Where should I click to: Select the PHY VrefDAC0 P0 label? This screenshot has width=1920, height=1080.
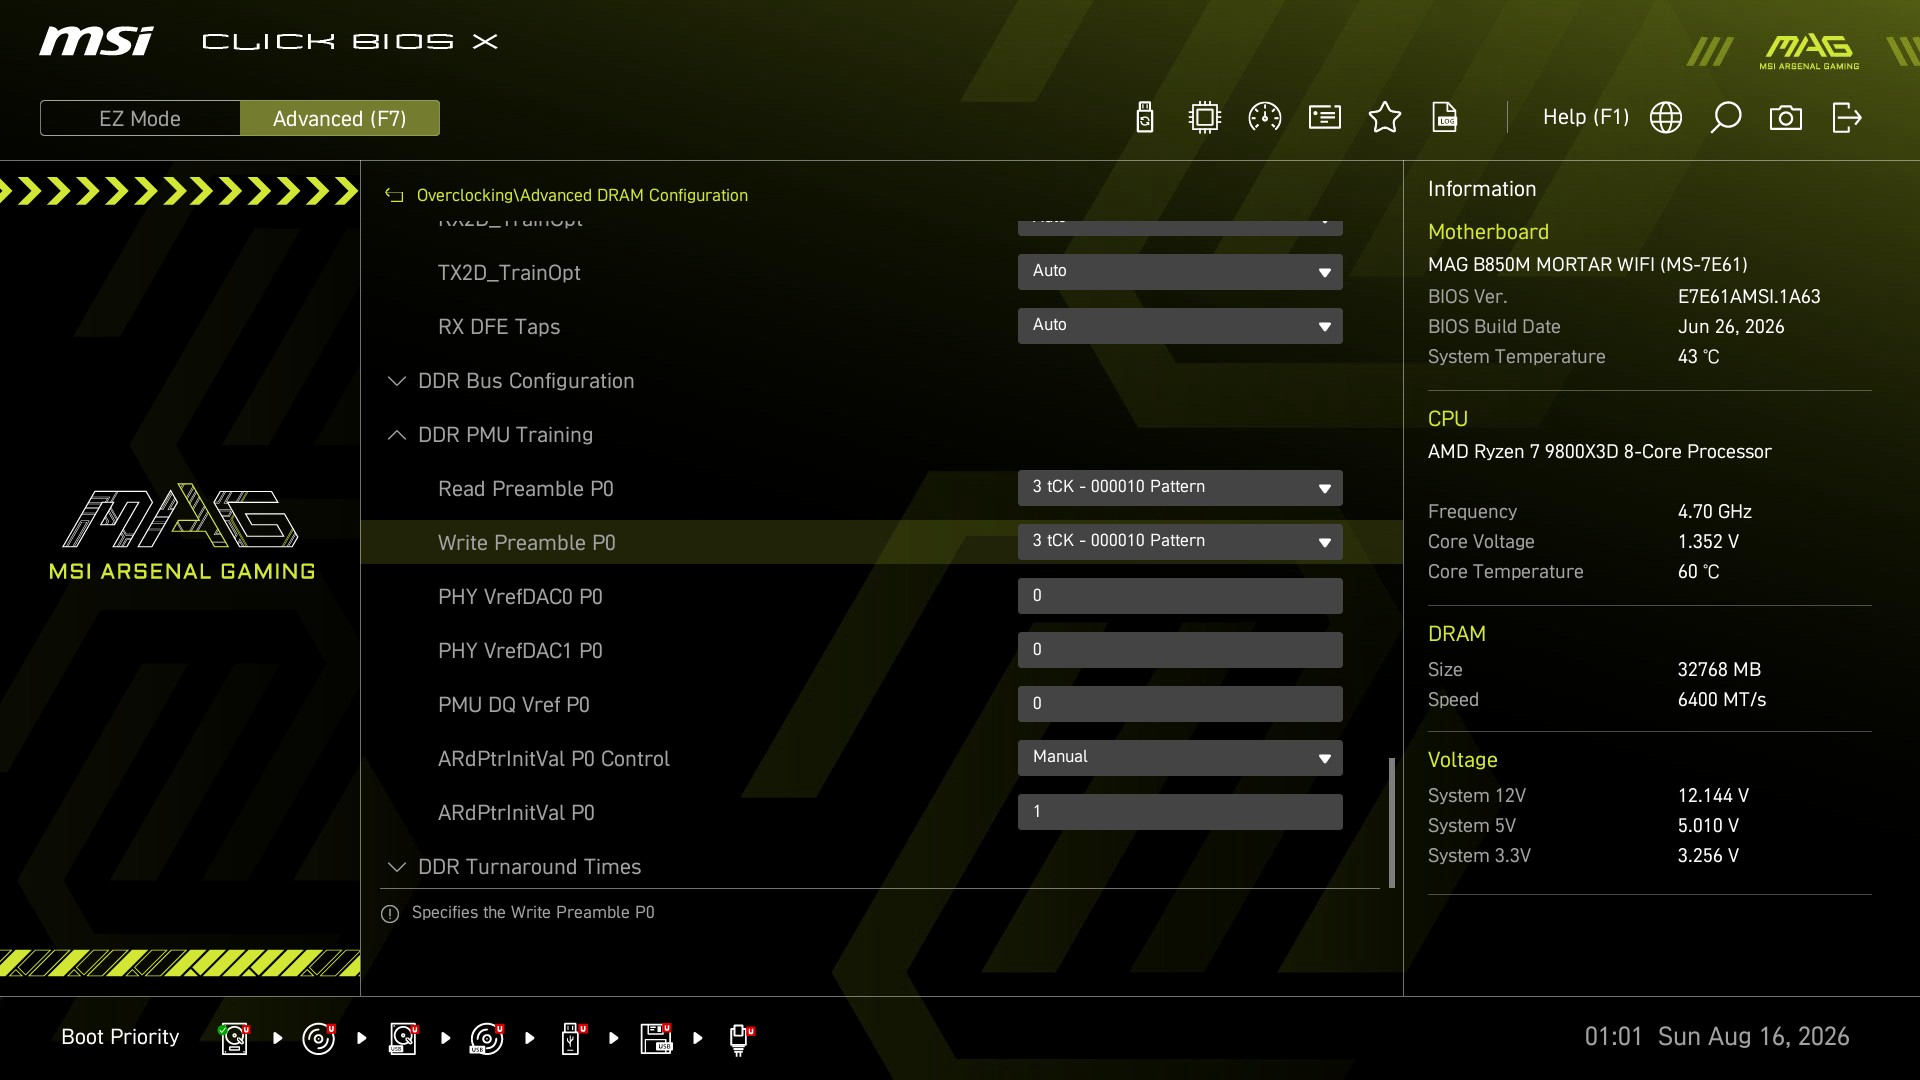520,597
